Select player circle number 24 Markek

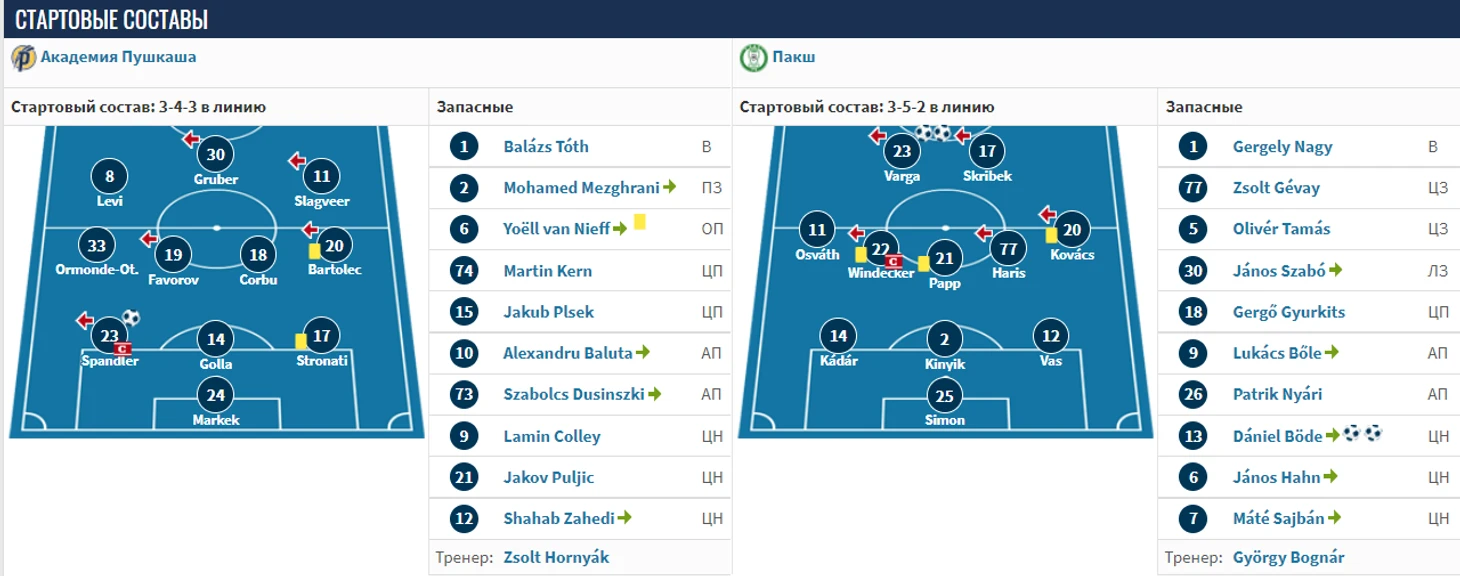(x=216, y=395)
